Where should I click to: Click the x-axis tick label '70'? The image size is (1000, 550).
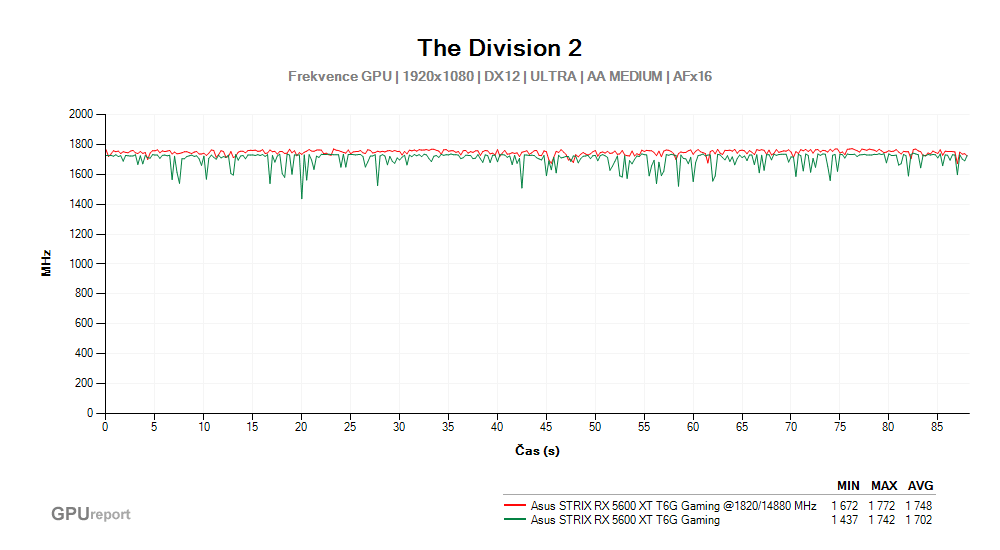pyautogui.click(x=791, y=427)
